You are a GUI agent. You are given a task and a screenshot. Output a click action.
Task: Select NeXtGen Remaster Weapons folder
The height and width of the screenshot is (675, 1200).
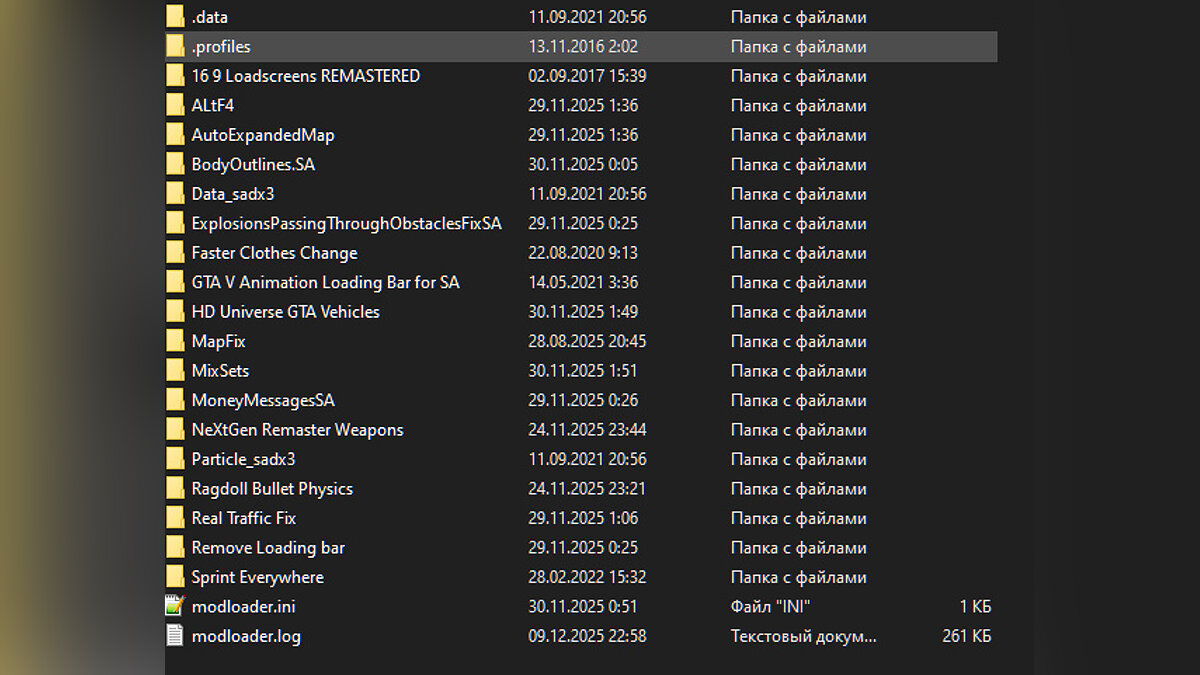click(x=297, y=430)
